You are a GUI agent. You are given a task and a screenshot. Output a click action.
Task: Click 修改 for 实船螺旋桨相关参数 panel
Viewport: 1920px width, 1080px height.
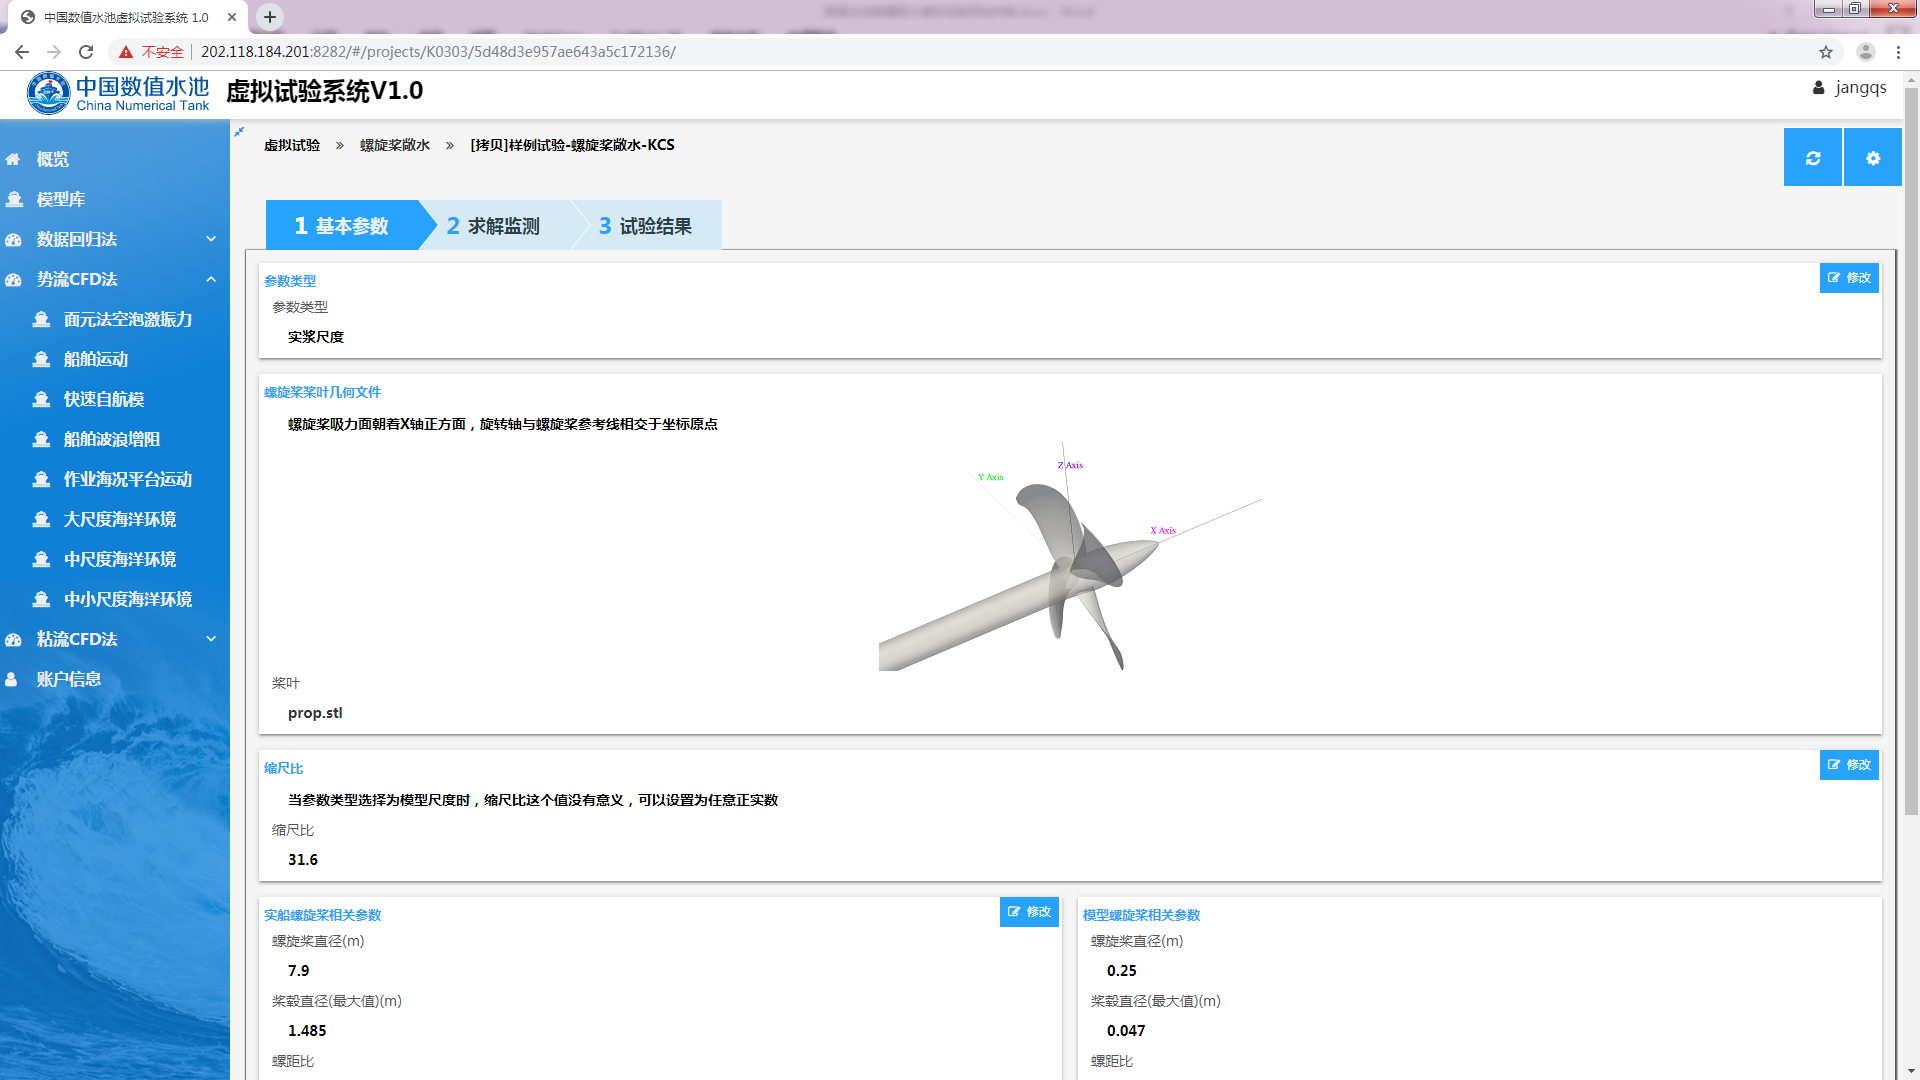click(1028, 912)
